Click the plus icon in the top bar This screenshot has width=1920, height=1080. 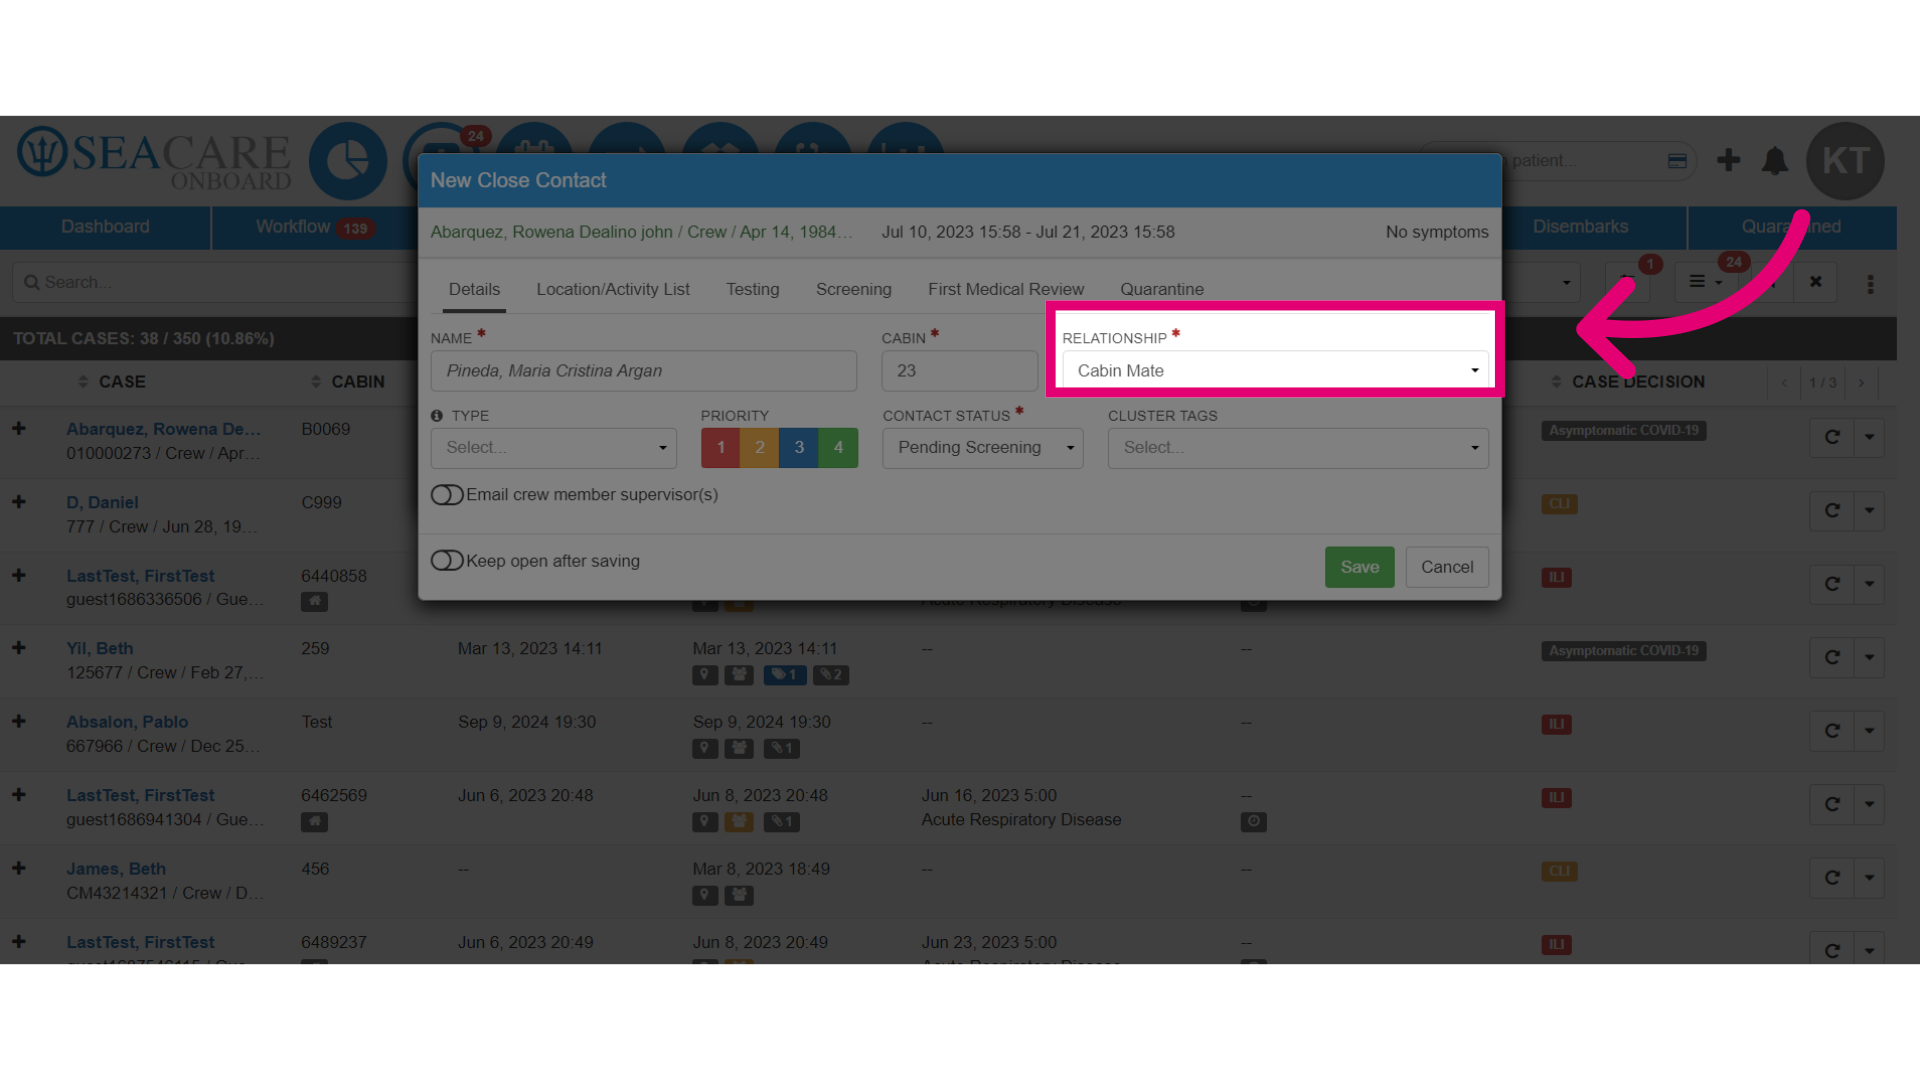coord(1728,160)
